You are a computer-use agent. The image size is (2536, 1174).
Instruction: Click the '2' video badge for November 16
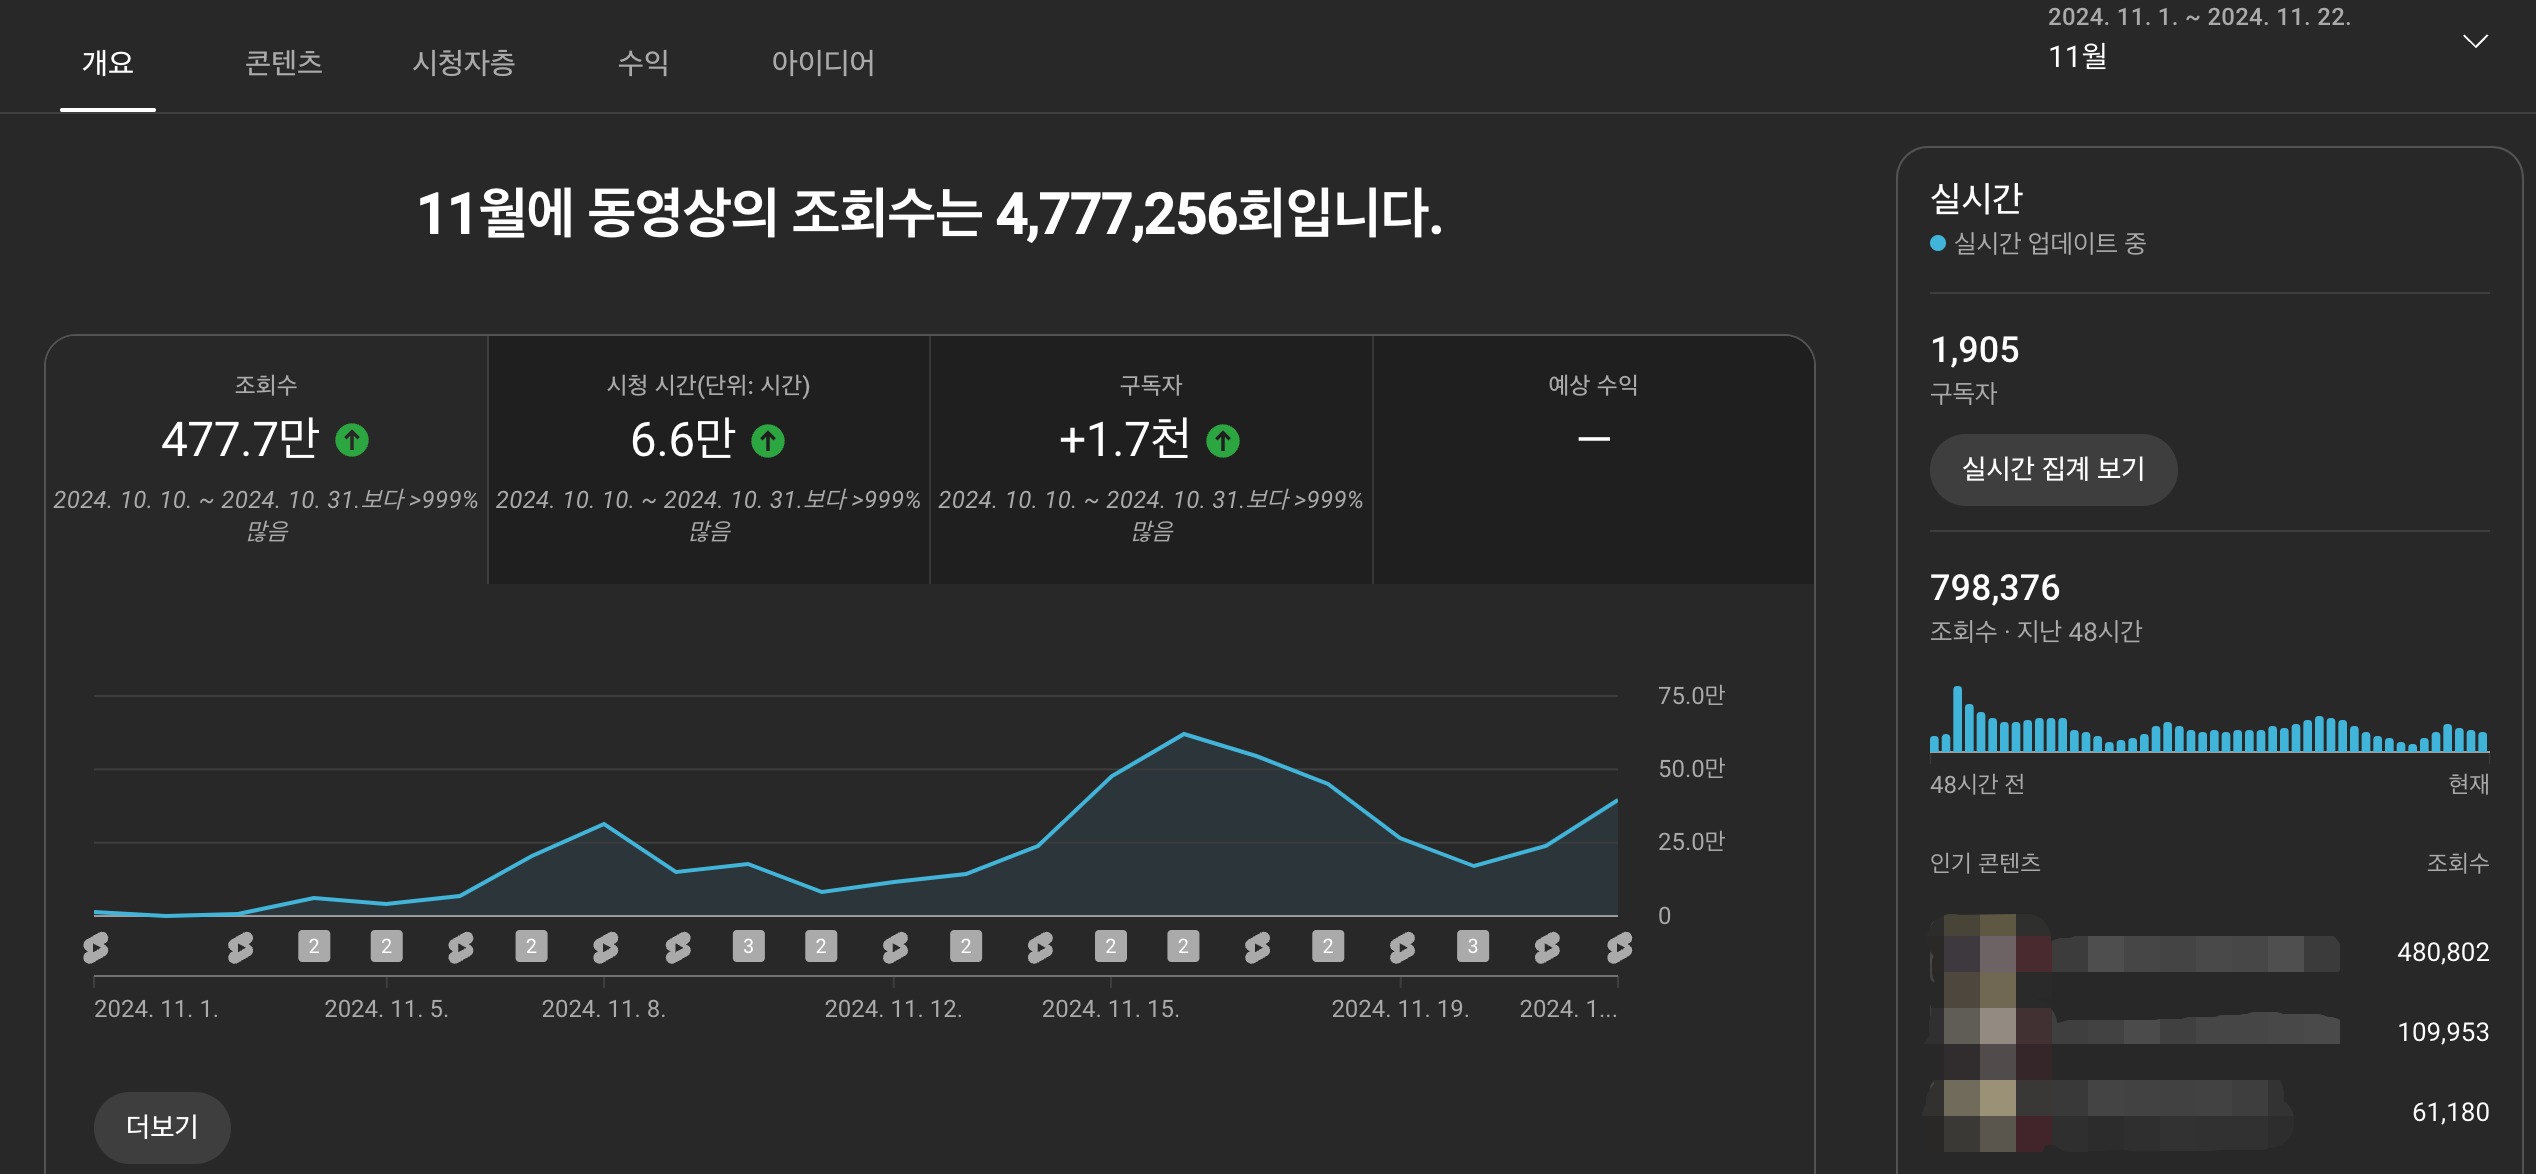point(1183,946)
